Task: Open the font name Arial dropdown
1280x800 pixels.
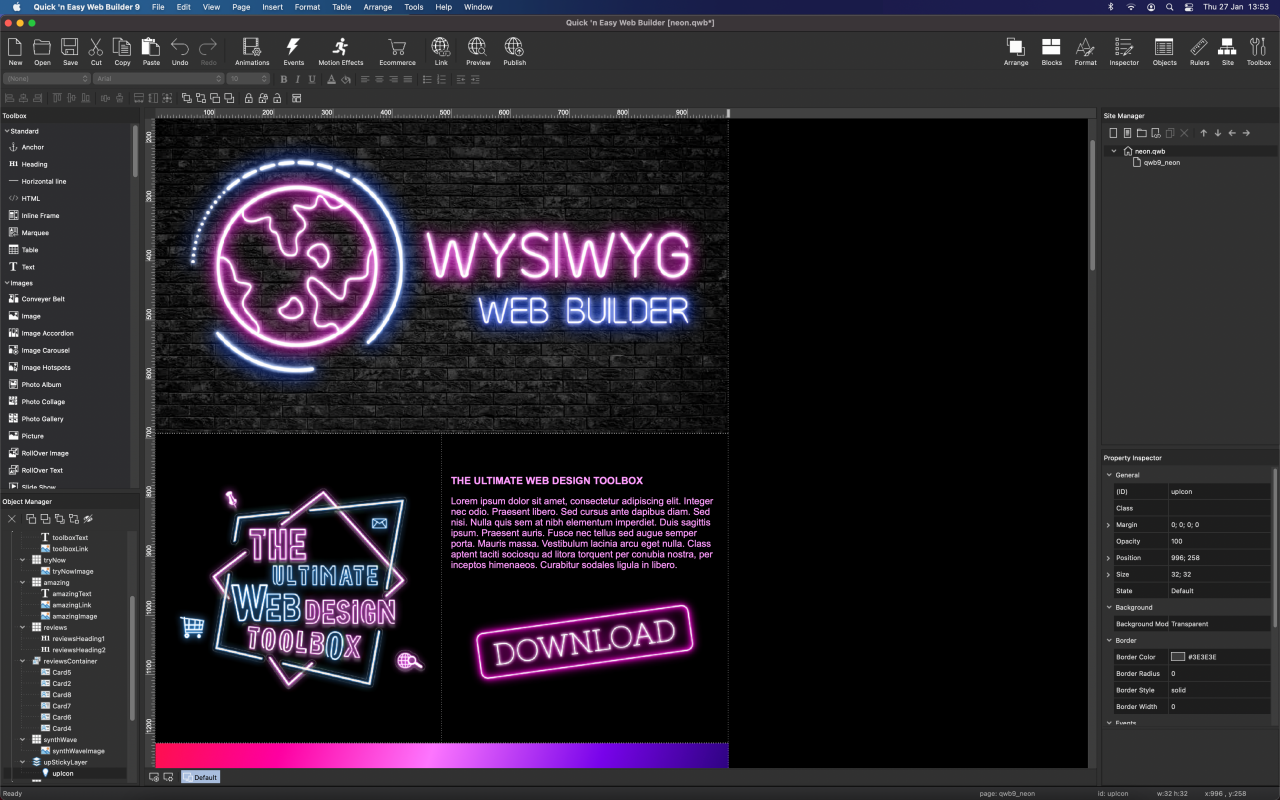Action: (x=158, y=79)
